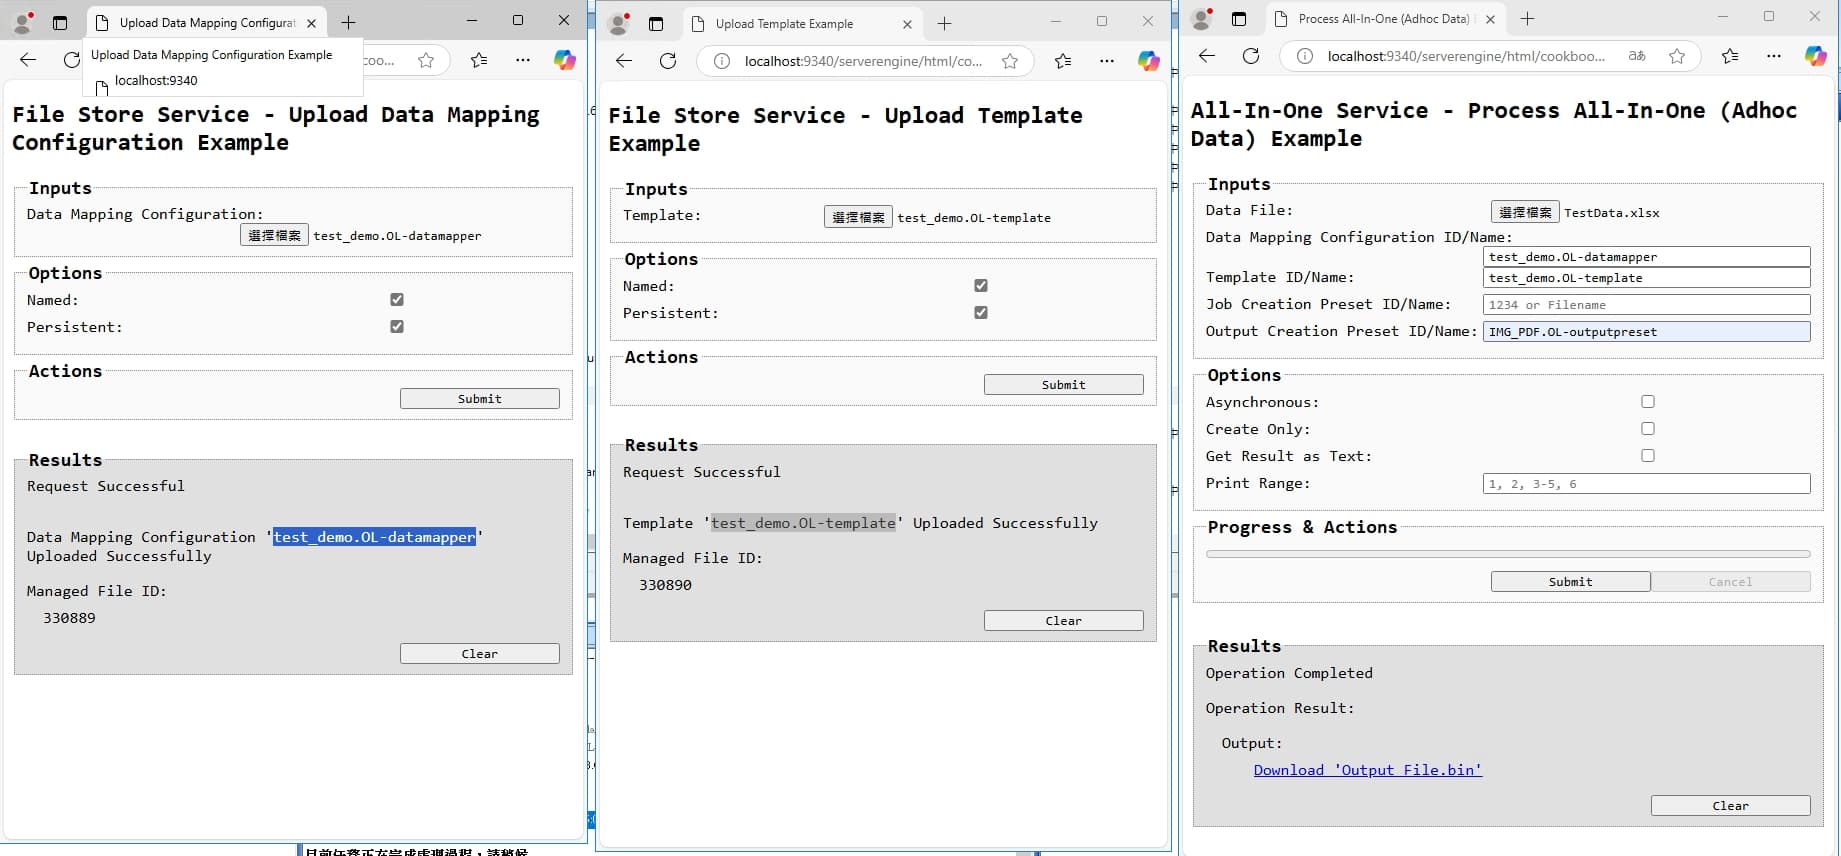The width and height of the screenshot is (1841, 856).
Task: Open favorites list in Process All-In-One window
Action: (x=1730, y=56)
